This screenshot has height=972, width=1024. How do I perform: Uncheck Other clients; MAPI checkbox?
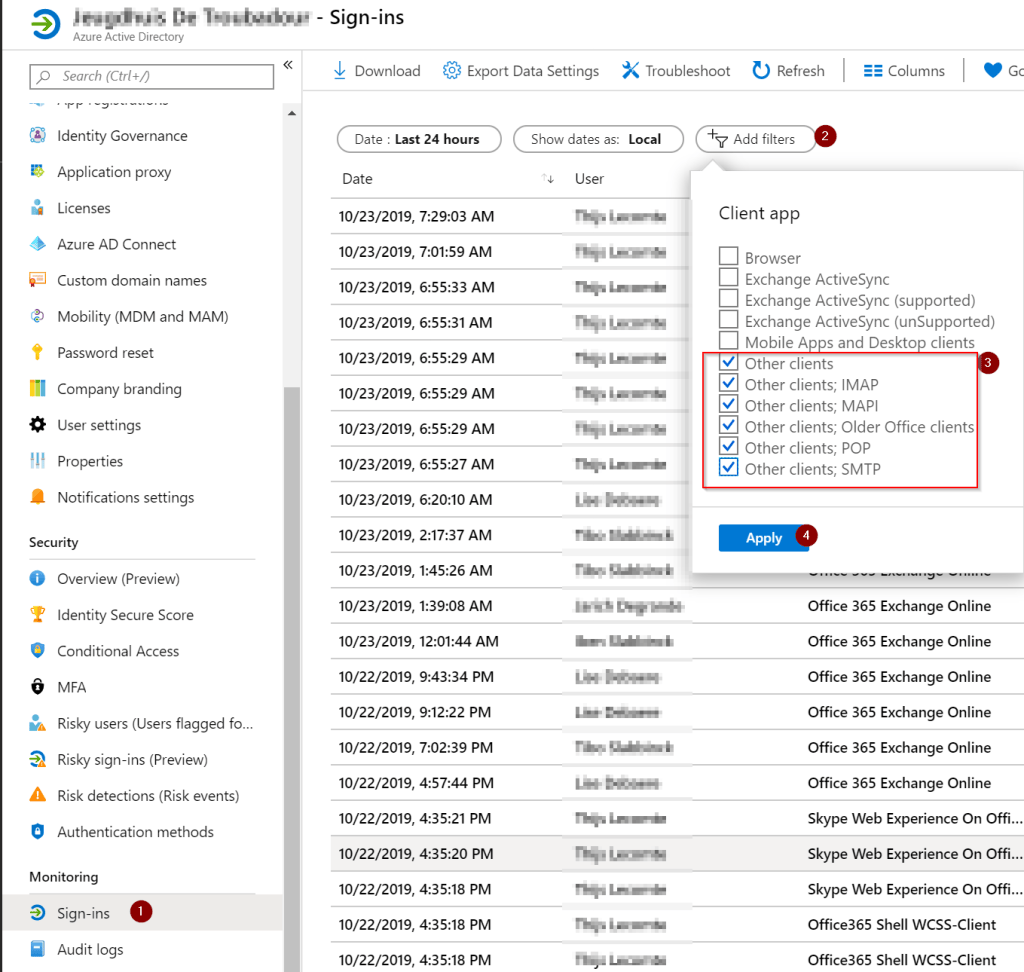coord(728,404)
